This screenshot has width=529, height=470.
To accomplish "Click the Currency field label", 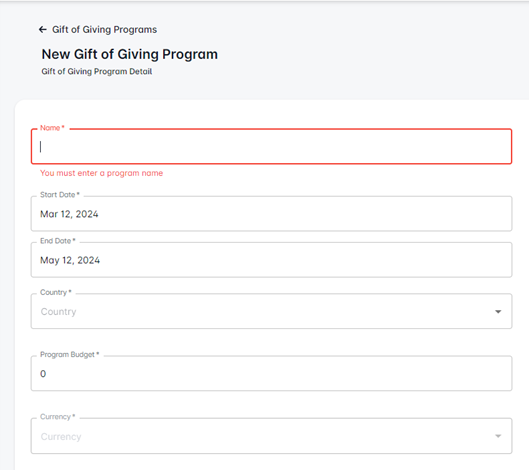I will [58, 417].
